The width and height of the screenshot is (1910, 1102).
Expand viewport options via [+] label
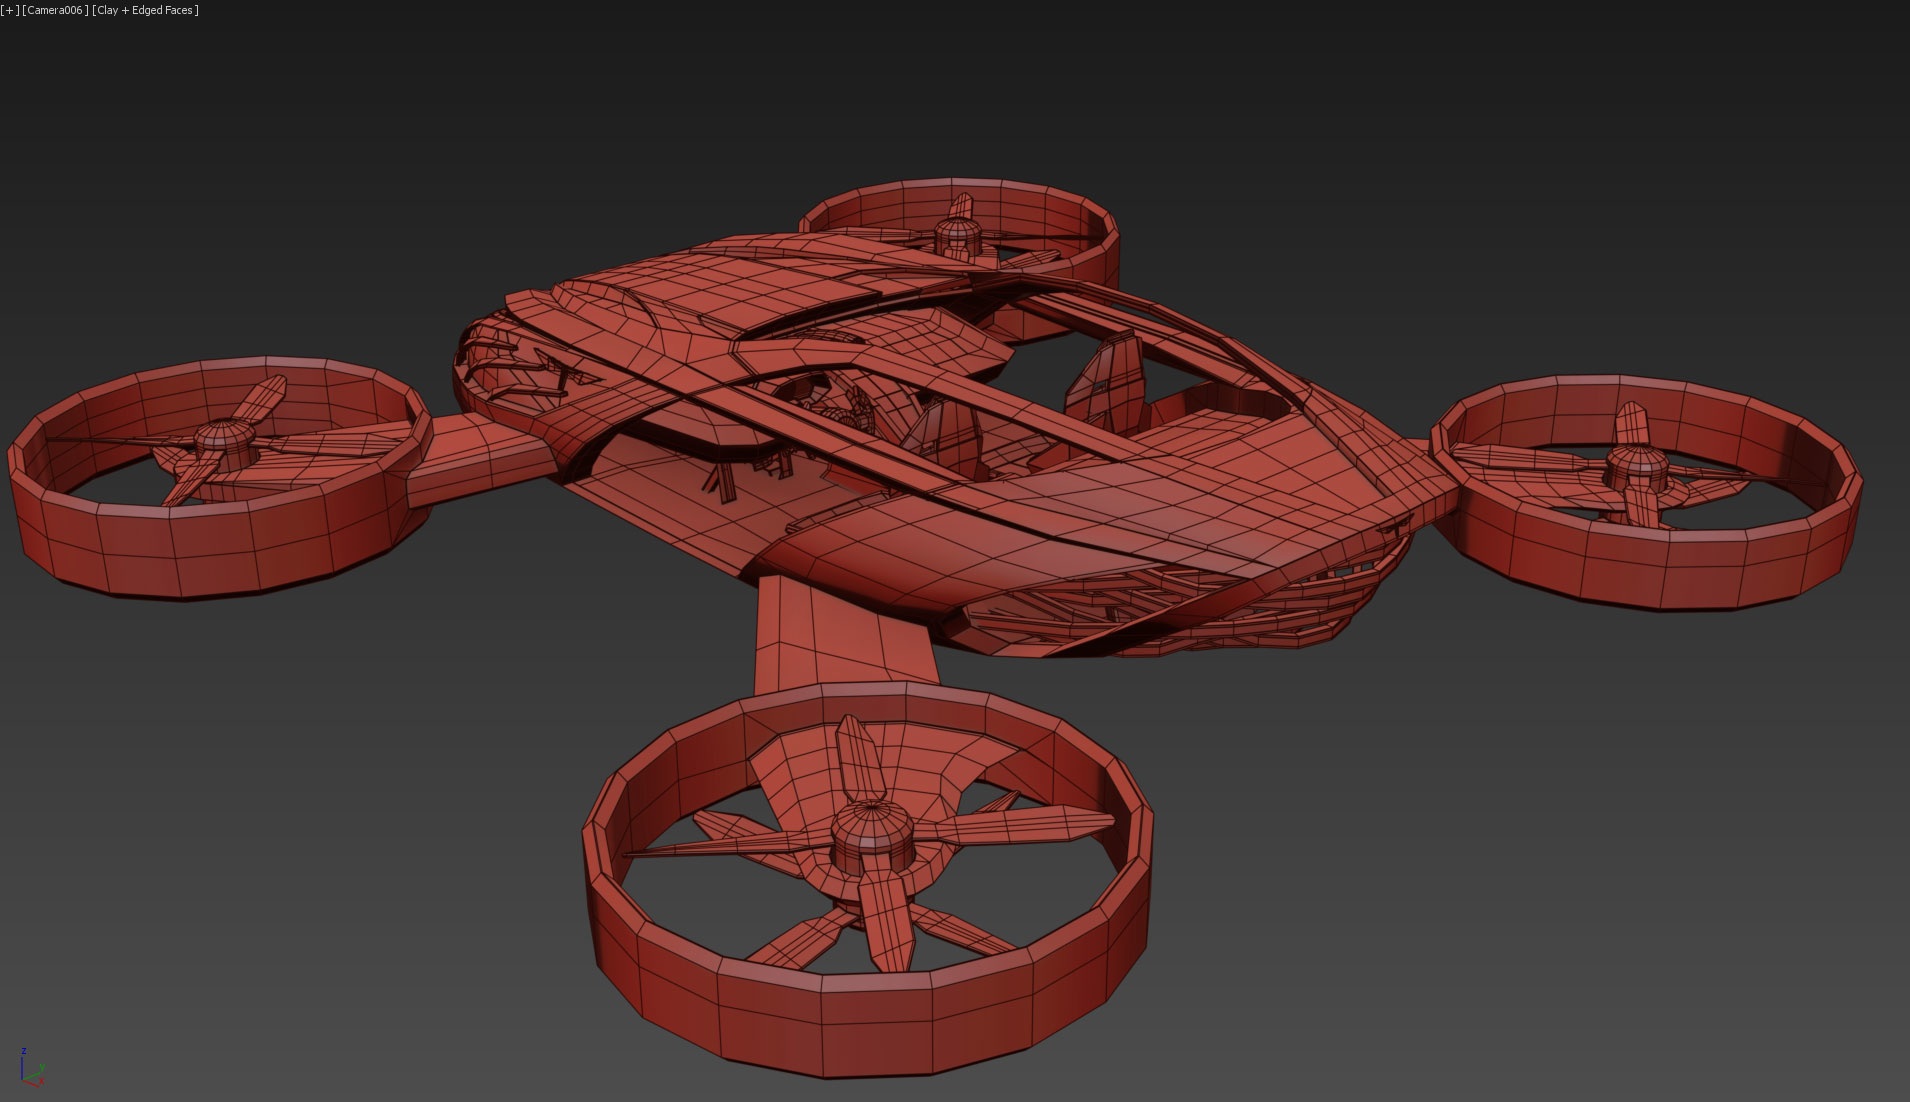11,10
